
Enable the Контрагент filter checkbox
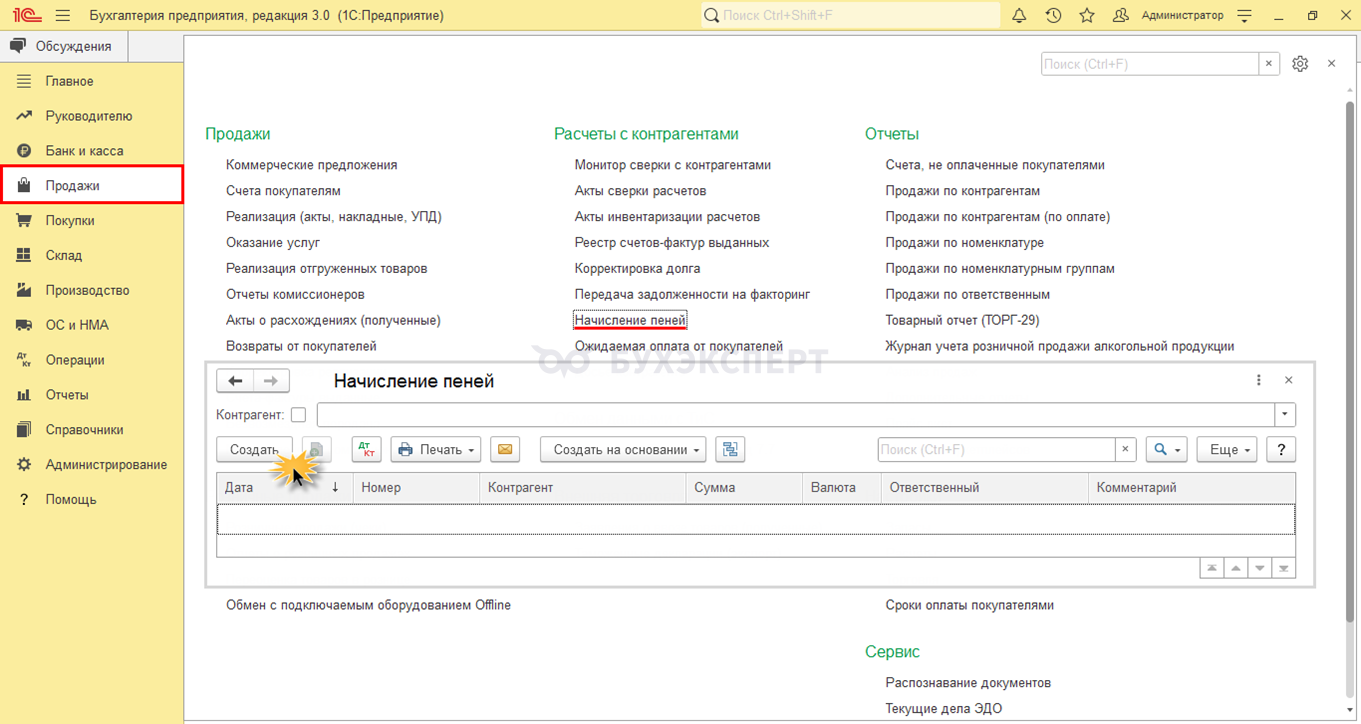coord(298,415)
